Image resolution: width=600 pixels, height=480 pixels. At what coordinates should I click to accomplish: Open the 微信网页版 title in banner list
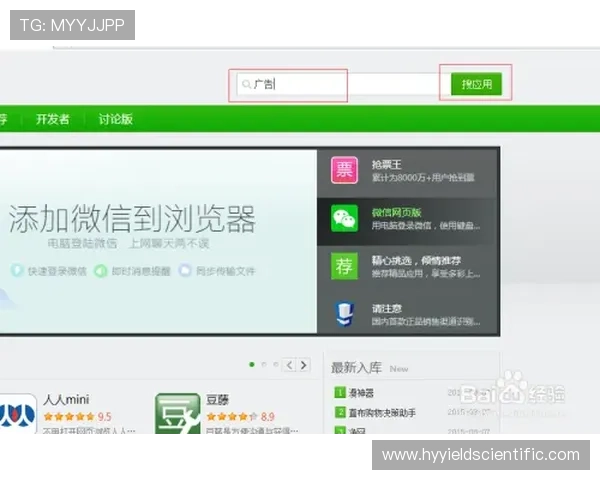click(x=396, y=212)
